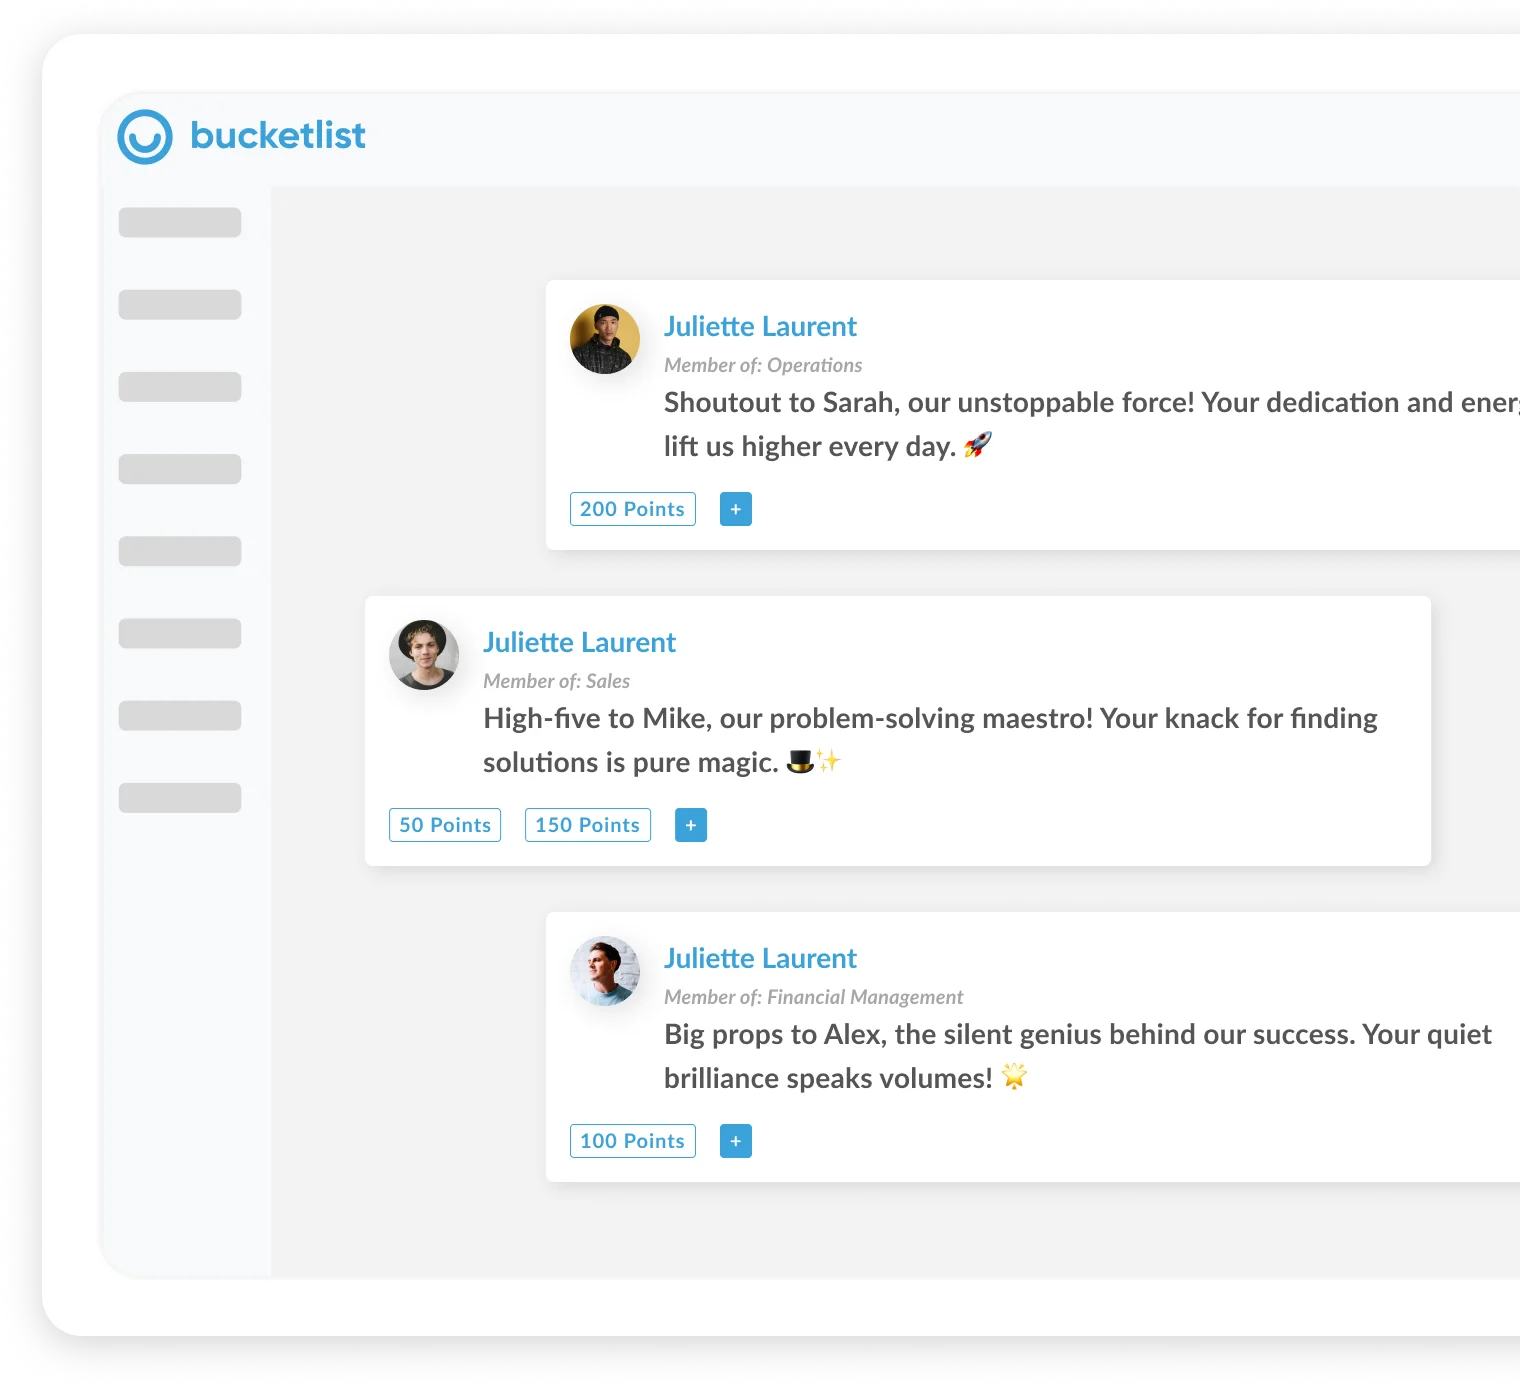Click the bucketlist wordmark in the header
The image size is (1520, 1386).
(278, 135)
